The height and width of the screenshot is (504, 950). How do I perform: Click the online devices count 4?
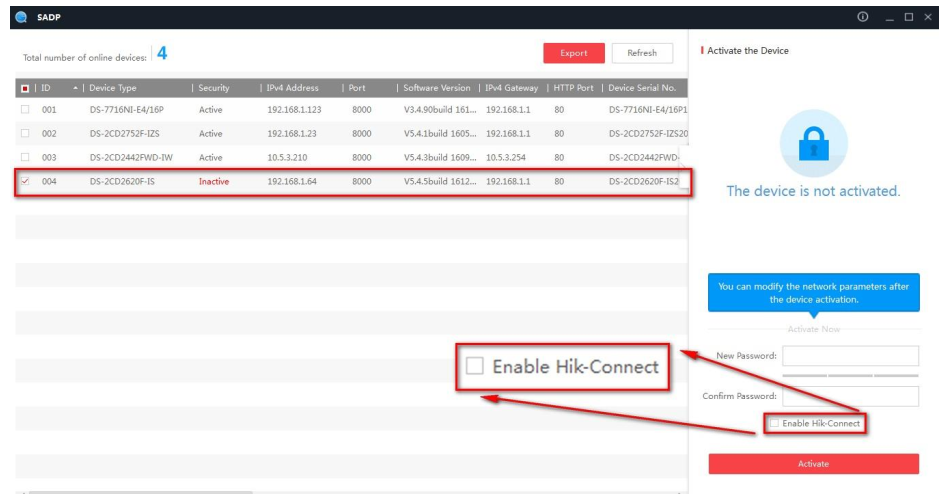pyautogui.click(x=162, y=53)
